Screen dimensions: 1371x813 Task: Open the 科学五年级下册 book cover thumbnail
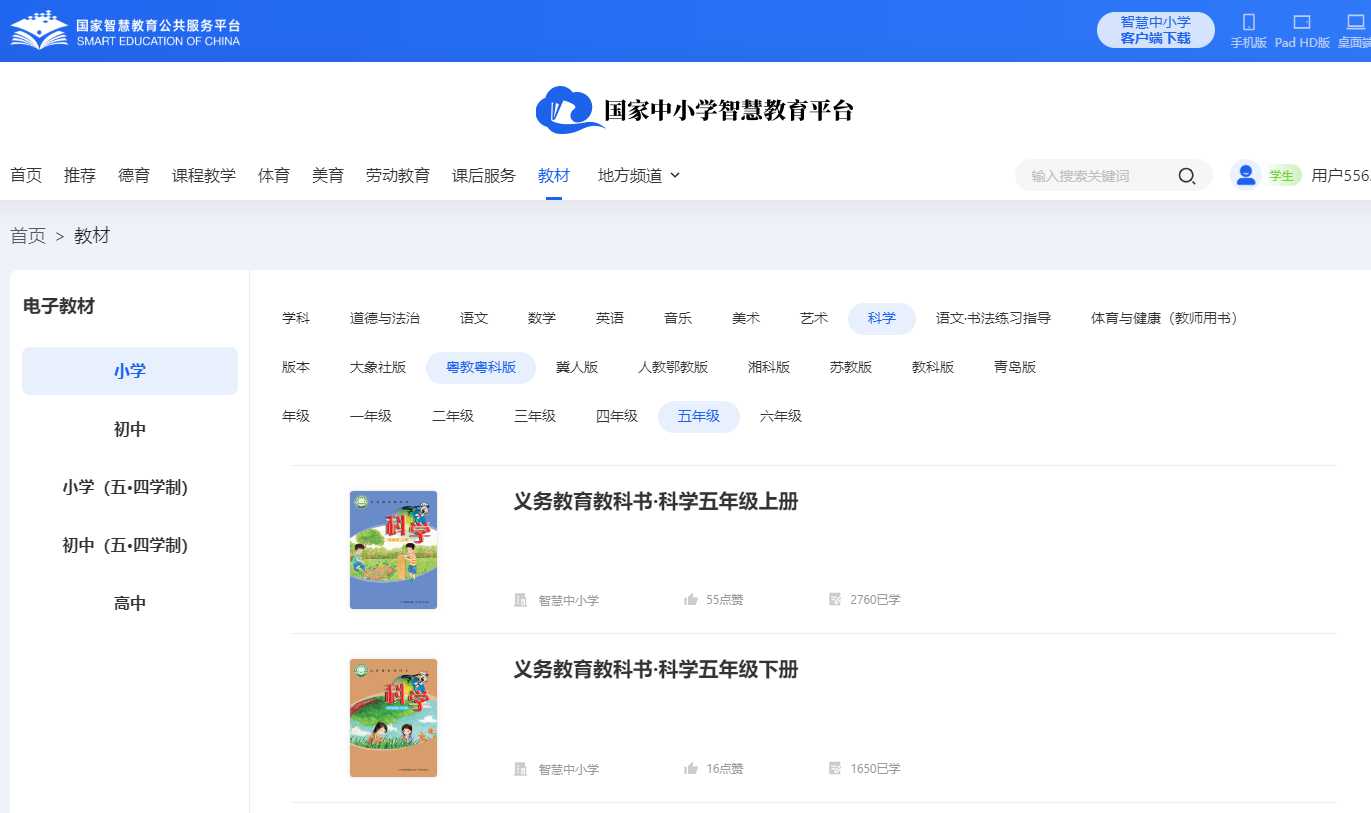click(393, 718)
